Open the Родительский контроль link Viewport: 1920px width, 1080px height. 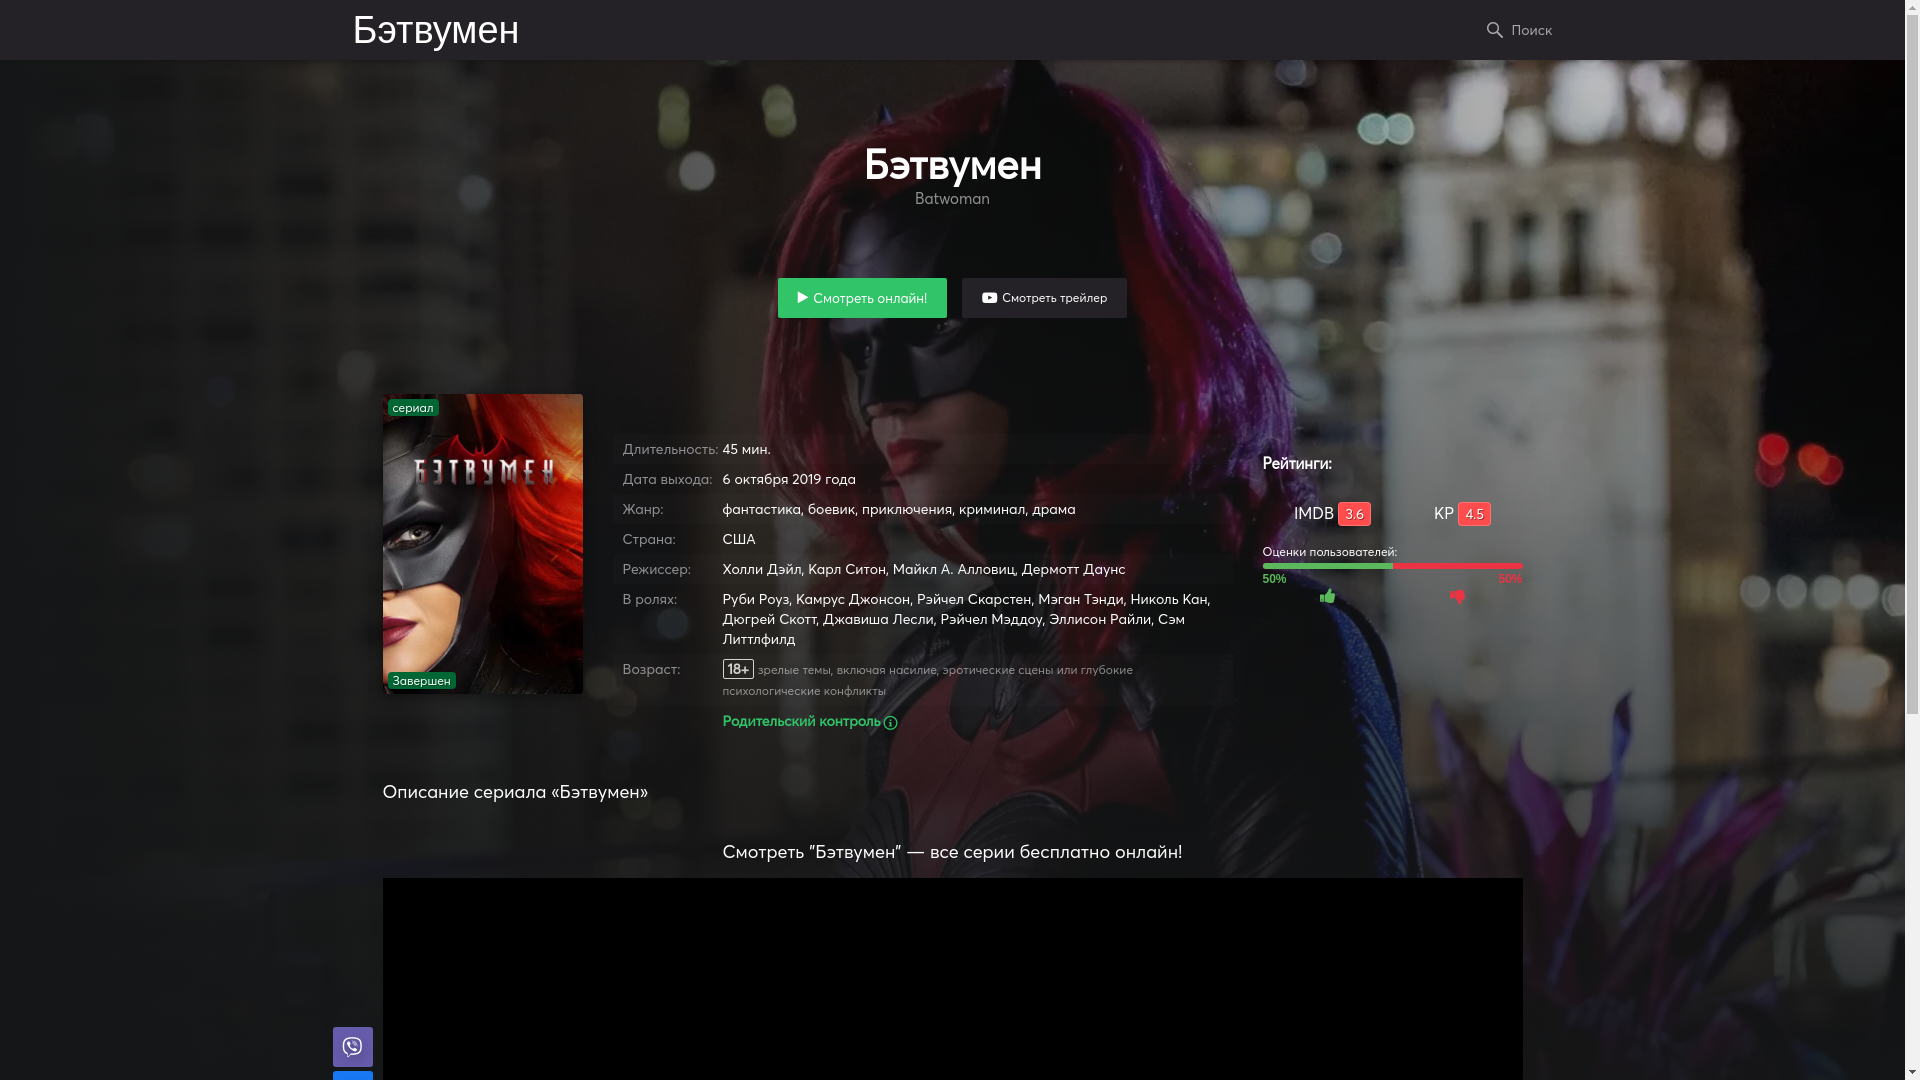[801, 721]
